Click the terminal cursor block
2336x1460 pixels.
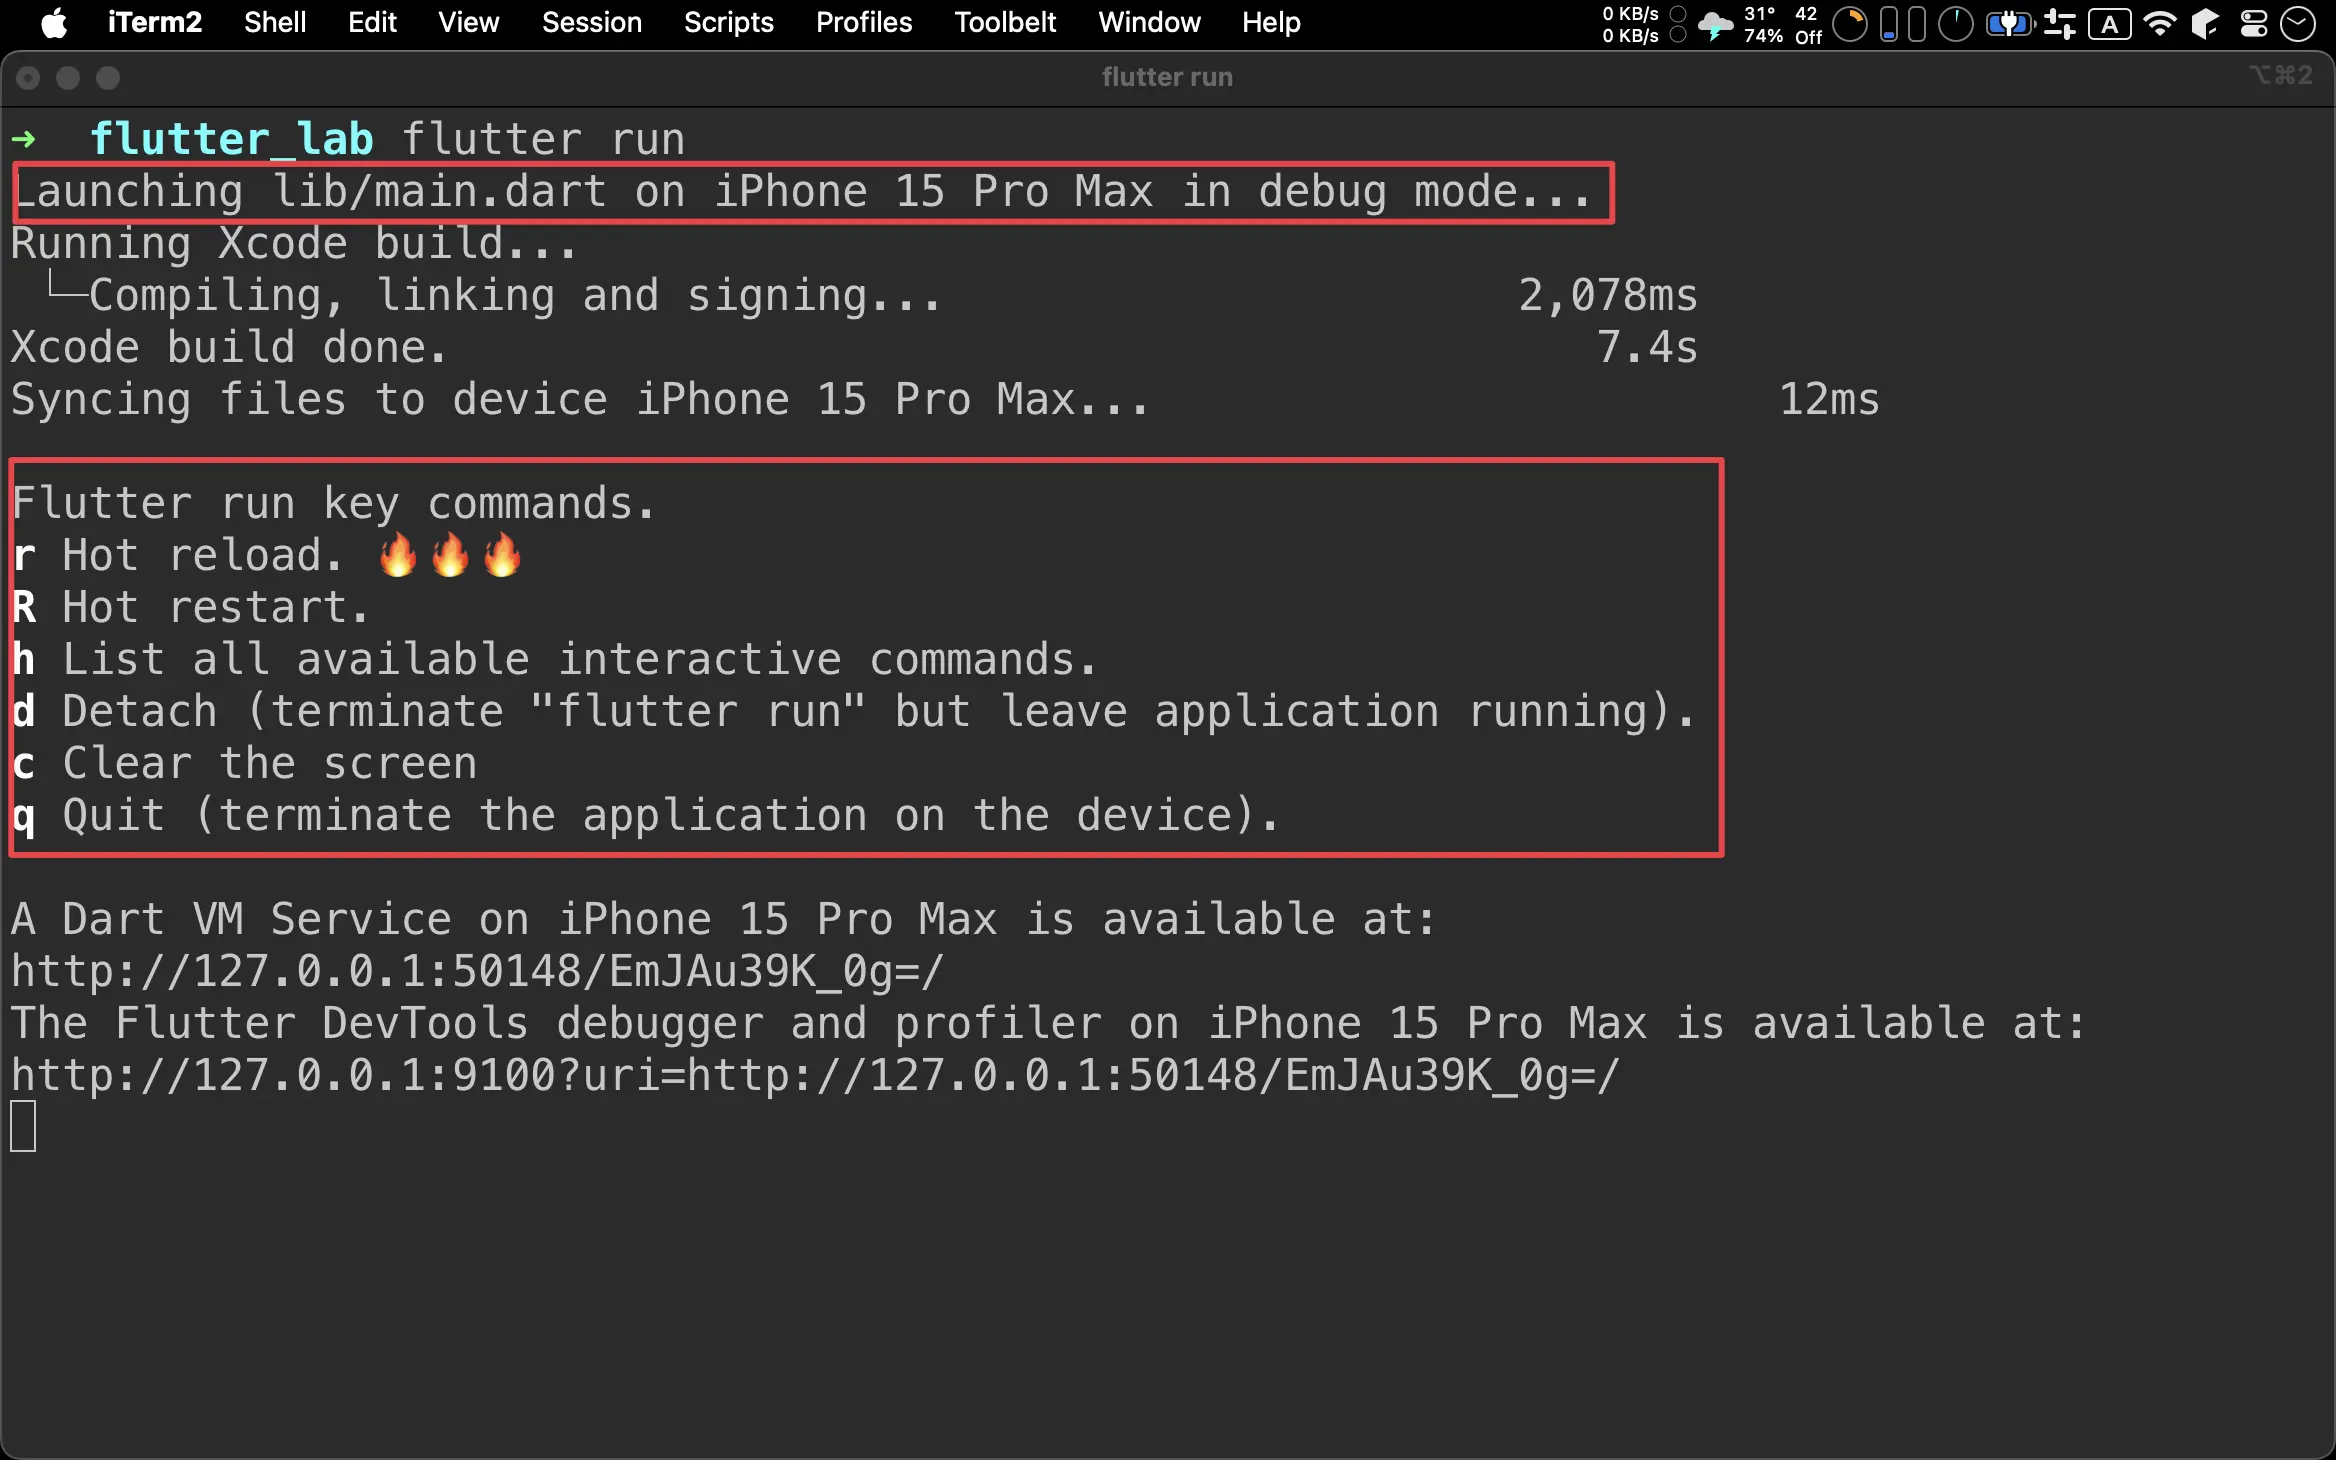click(x=23, y=1127)
